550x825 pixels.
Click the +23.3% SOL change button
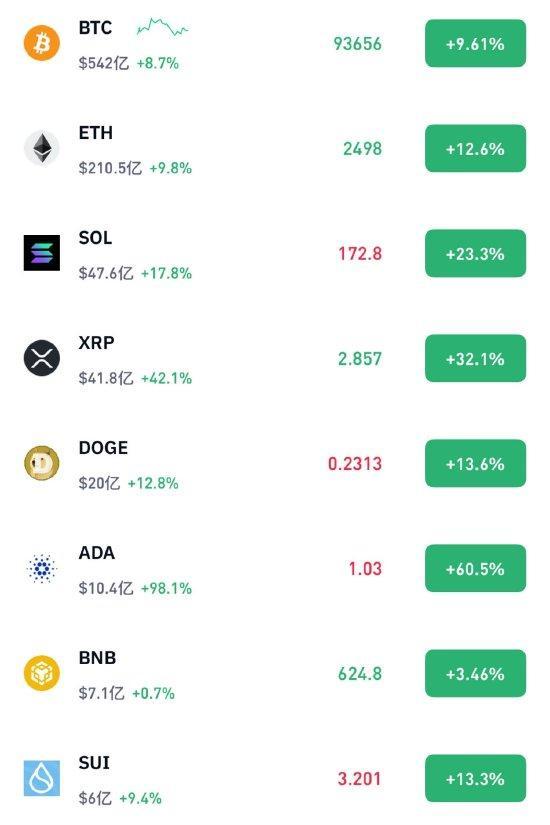click(475, 253)
